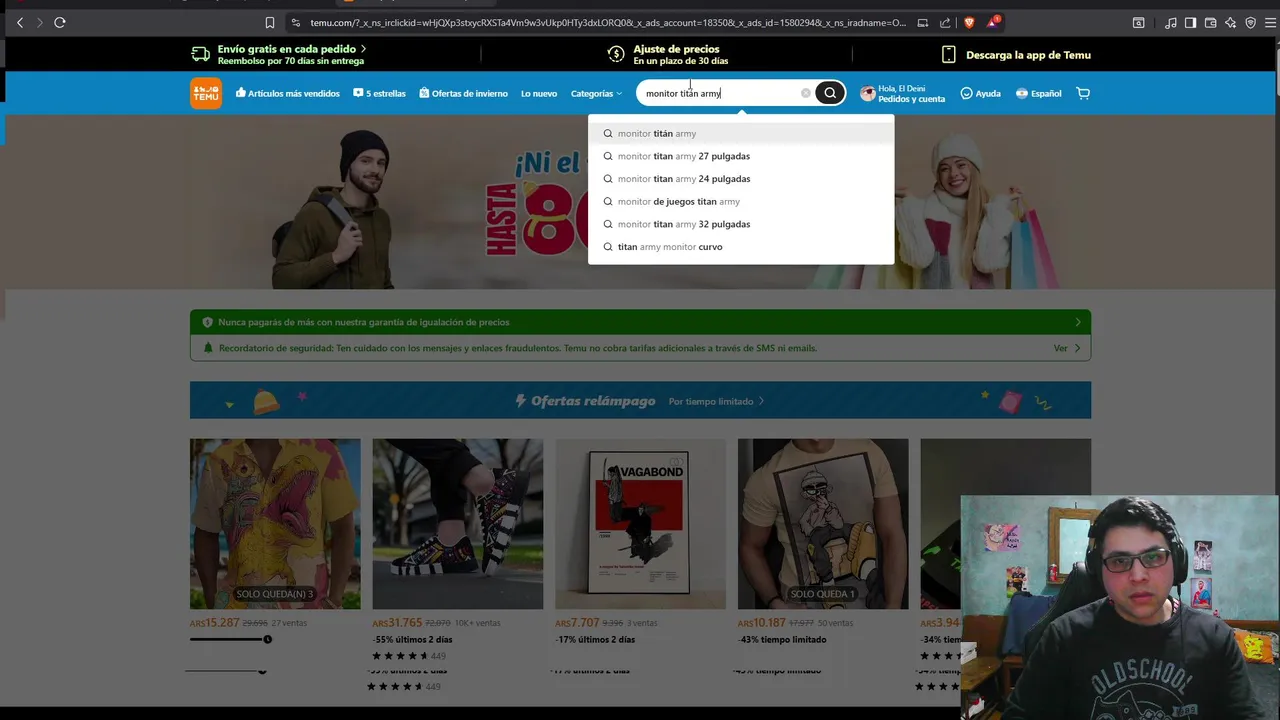Open 'Envío gratis en cada pedido' banner
1280x720 pixels.
coord(279,54)
